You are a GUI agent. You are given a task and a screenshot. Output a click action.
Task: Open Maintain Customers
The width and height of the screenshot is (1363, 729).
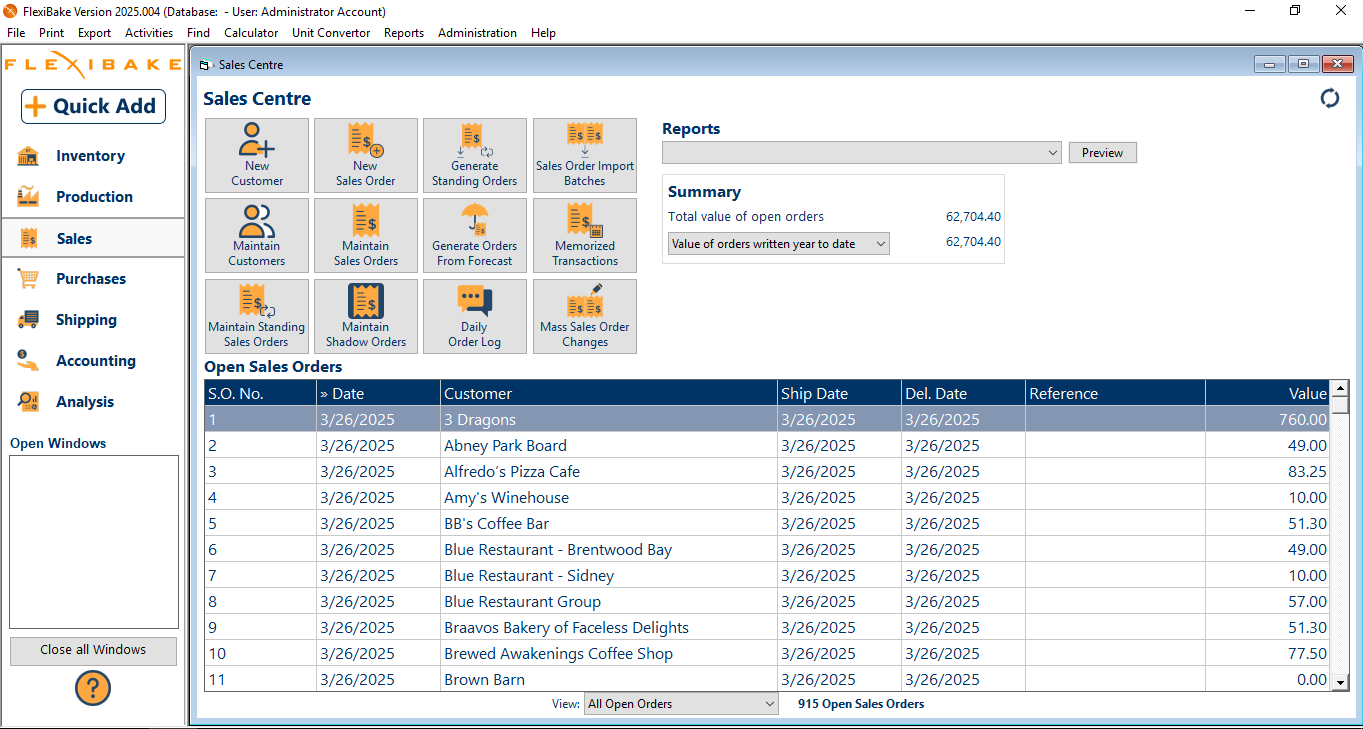point(257,235)
